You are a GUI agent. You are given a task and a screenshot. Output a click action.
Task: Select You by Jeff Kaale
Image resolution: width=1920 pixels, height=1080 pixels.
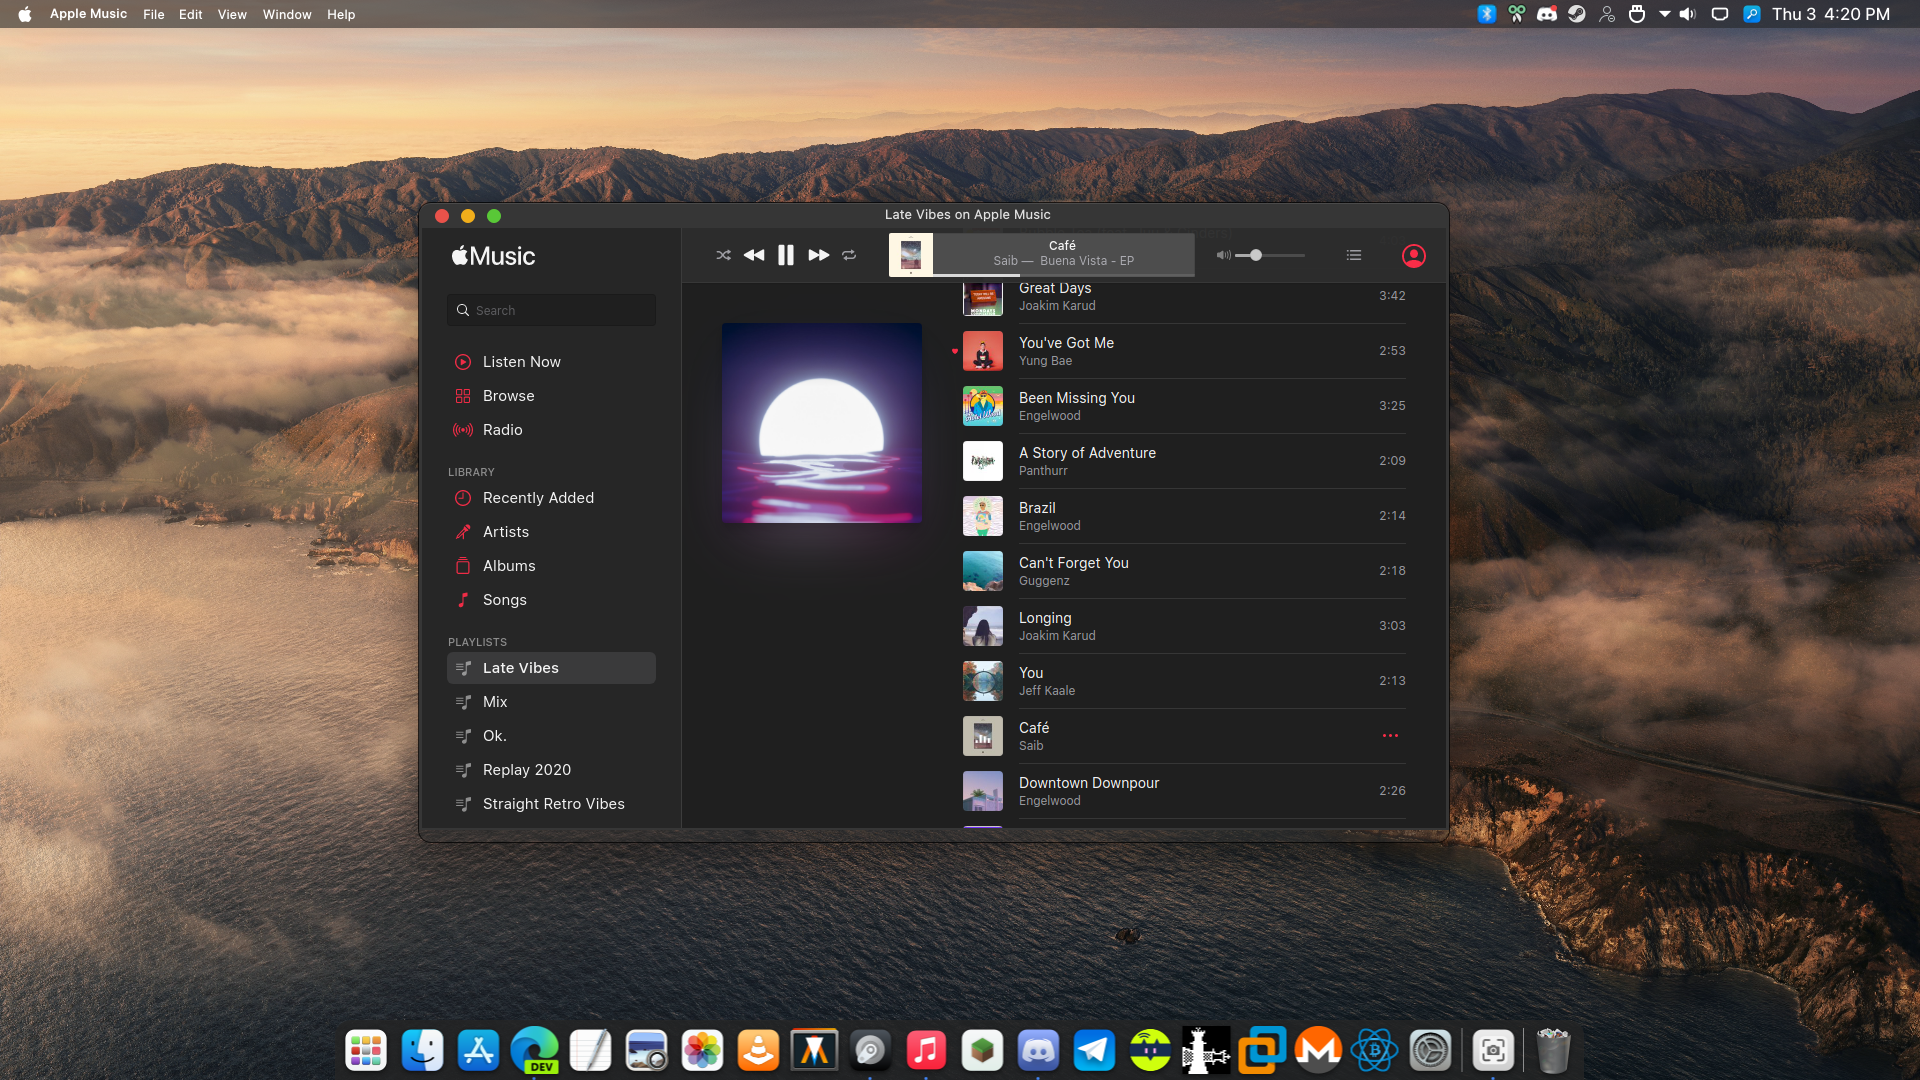[1184, 681]
